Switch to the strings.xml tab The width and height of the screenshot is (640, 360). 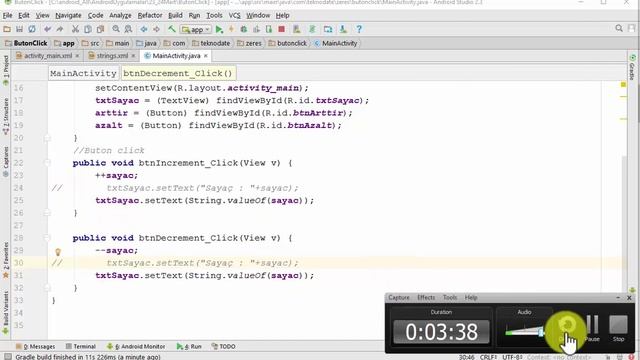click(111, 56)
